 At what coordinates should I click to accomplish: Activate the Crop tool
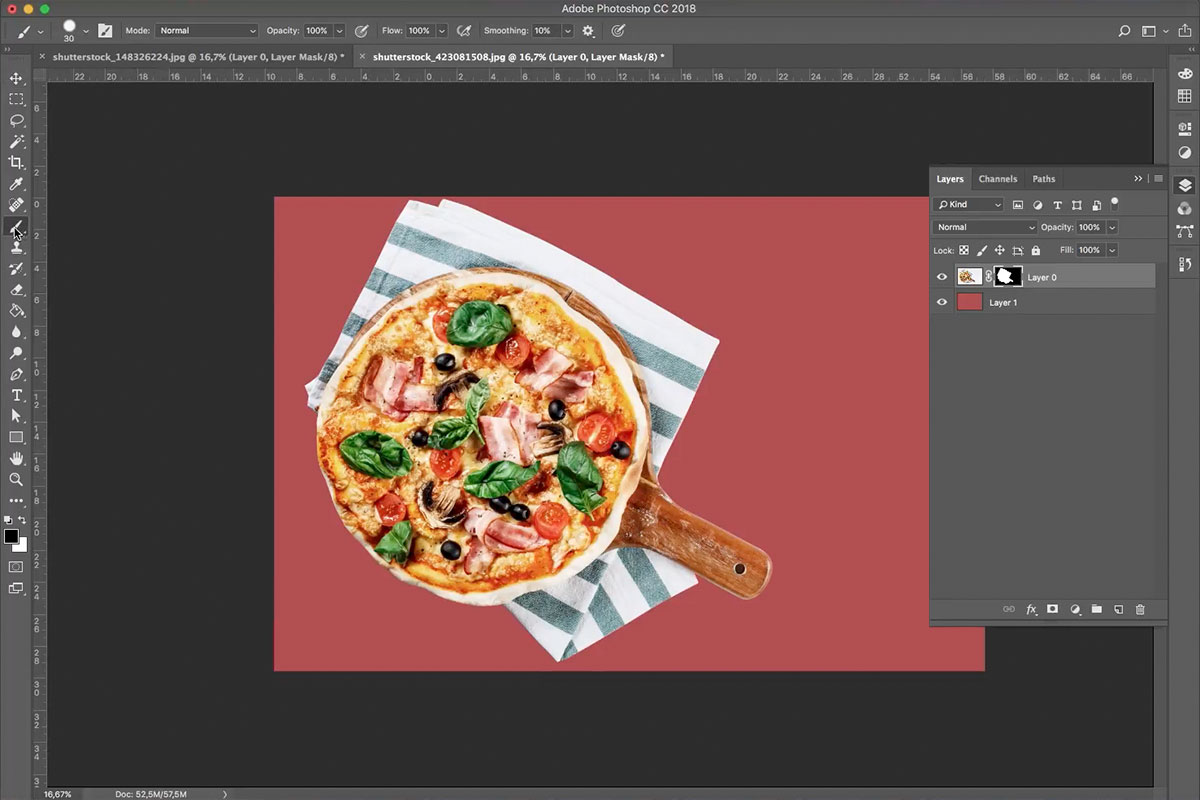coord(14,163)
